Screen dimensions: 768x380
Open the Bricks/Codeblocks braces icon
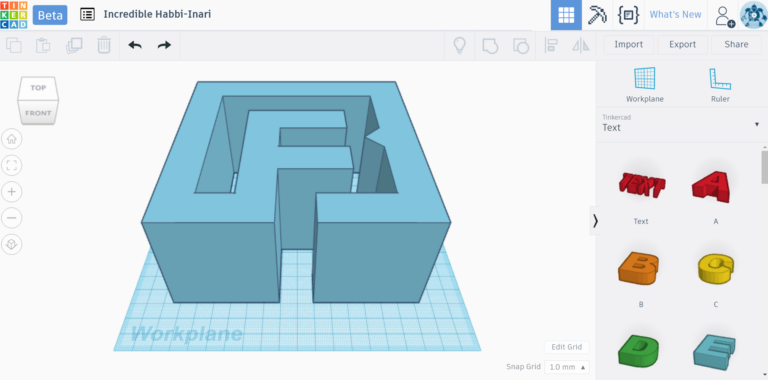click(x=628, y=15)
